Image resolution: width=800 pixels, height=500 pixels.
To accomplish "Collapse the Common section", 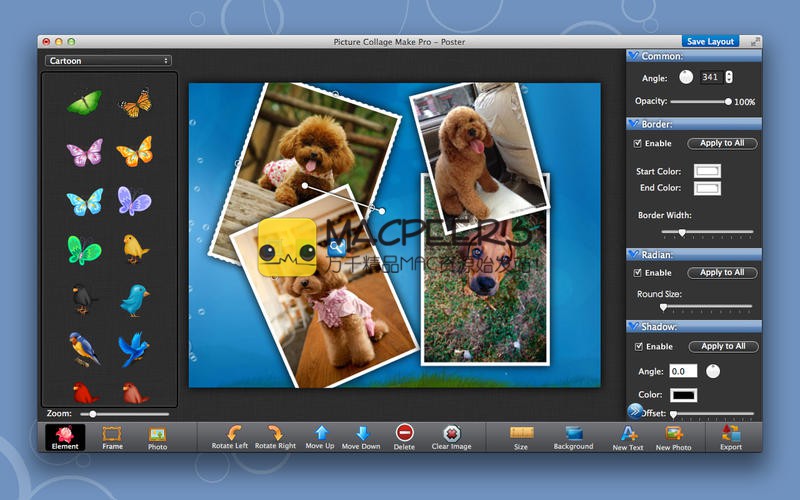I will (x=634, y=57).
